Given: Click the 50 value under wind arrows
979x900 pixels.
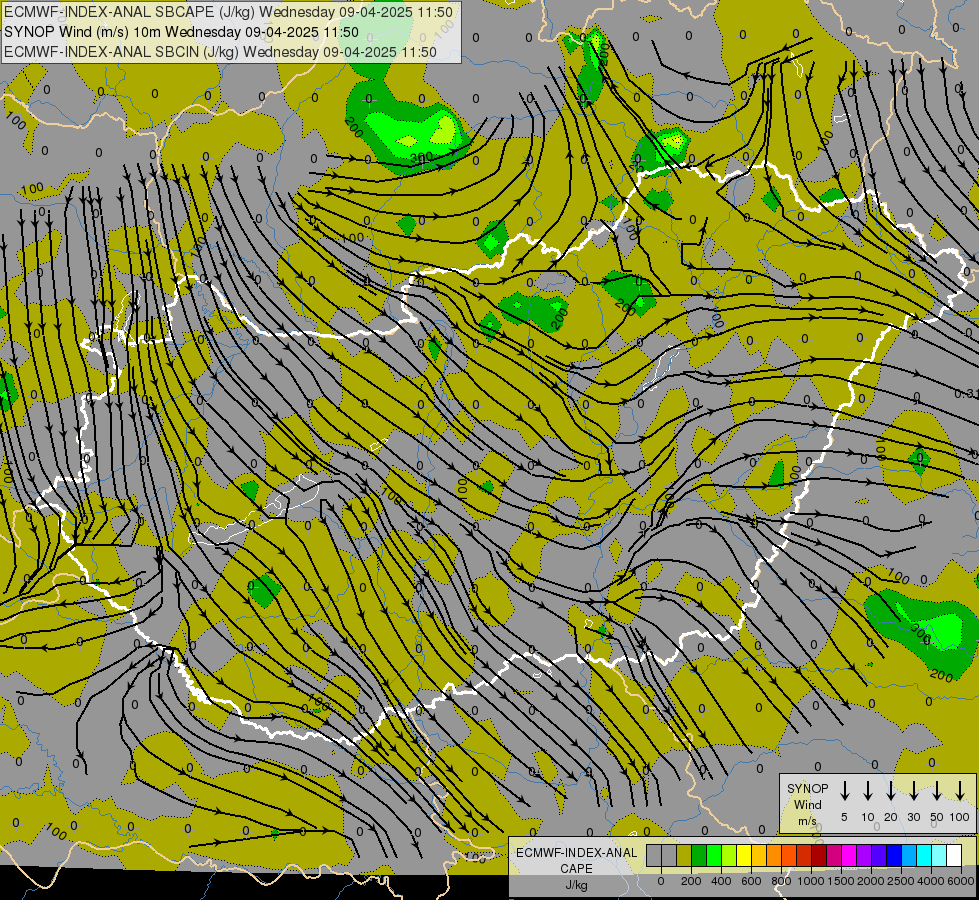Looking at the screenshot, I should pyautogui.click(x=937, y=817).
